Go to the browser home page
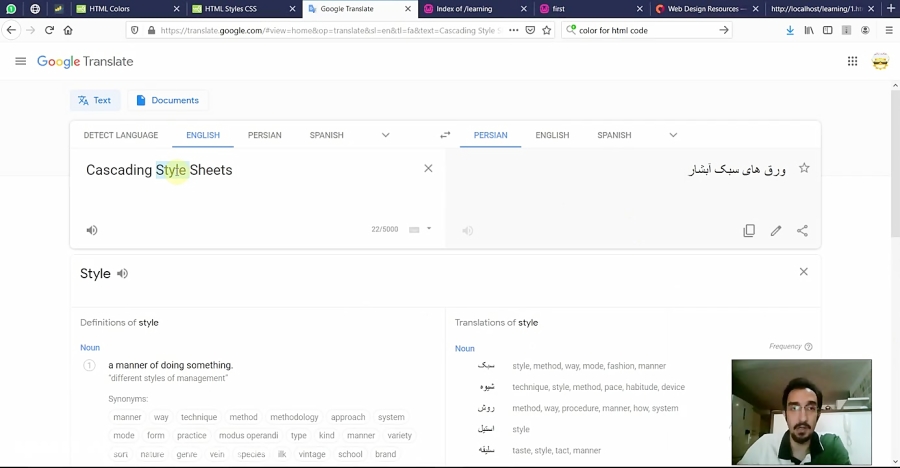900x468 pixels. click(68, 30)
